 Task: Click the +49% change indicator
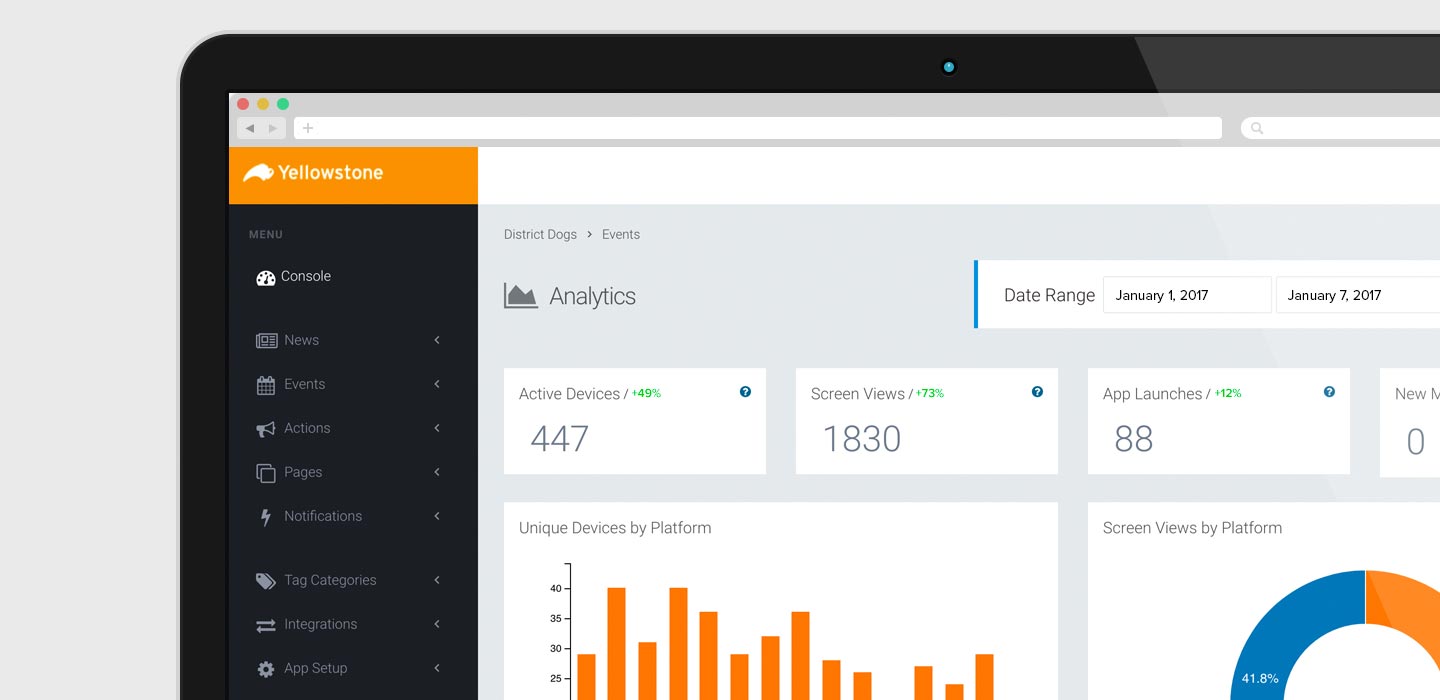pyautogui.click(x=646, y=394)
